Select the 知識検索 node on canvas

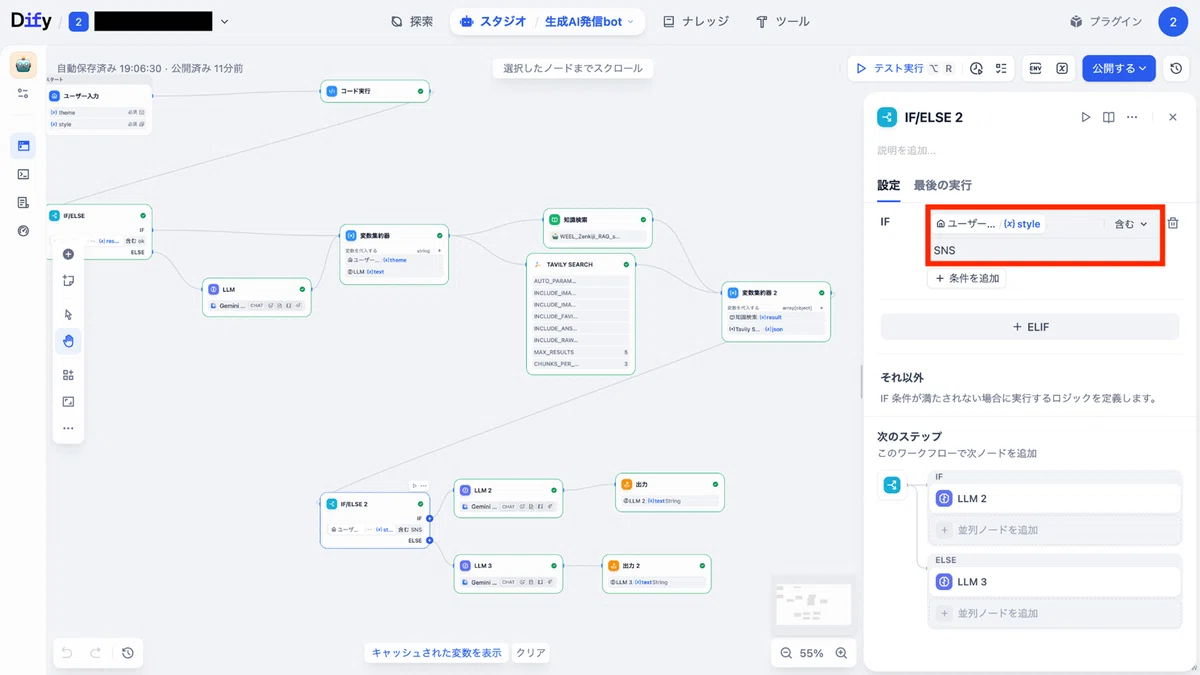(x=598, y=228)
